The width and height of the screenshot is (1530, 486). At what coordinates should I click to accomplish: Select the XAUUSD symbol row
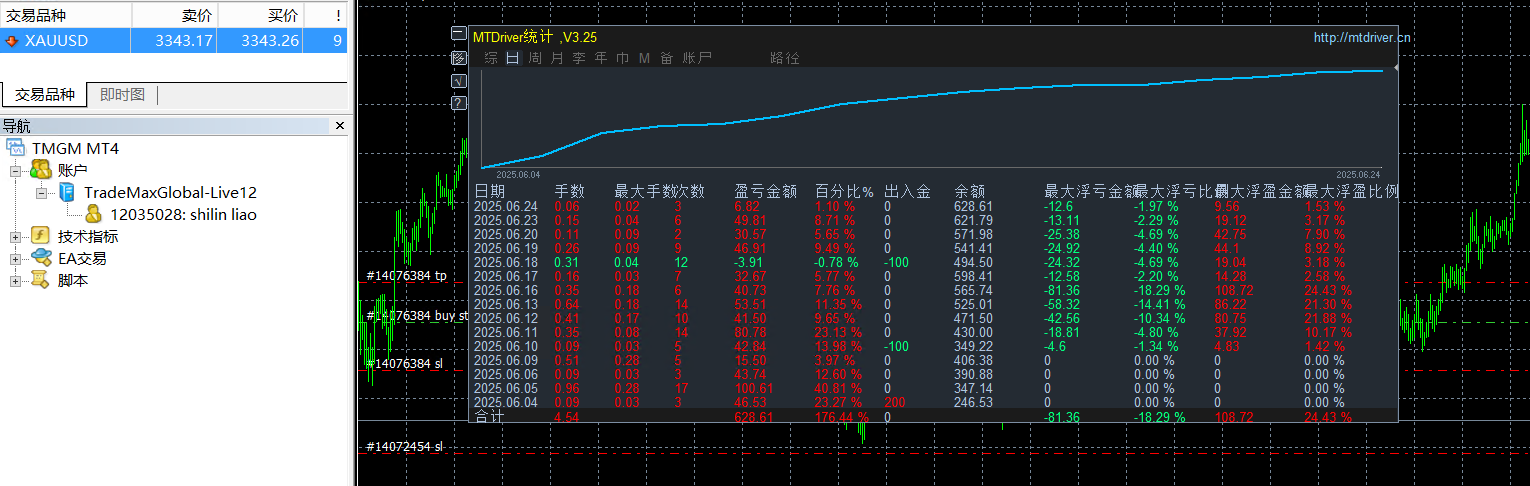point(174,41)
